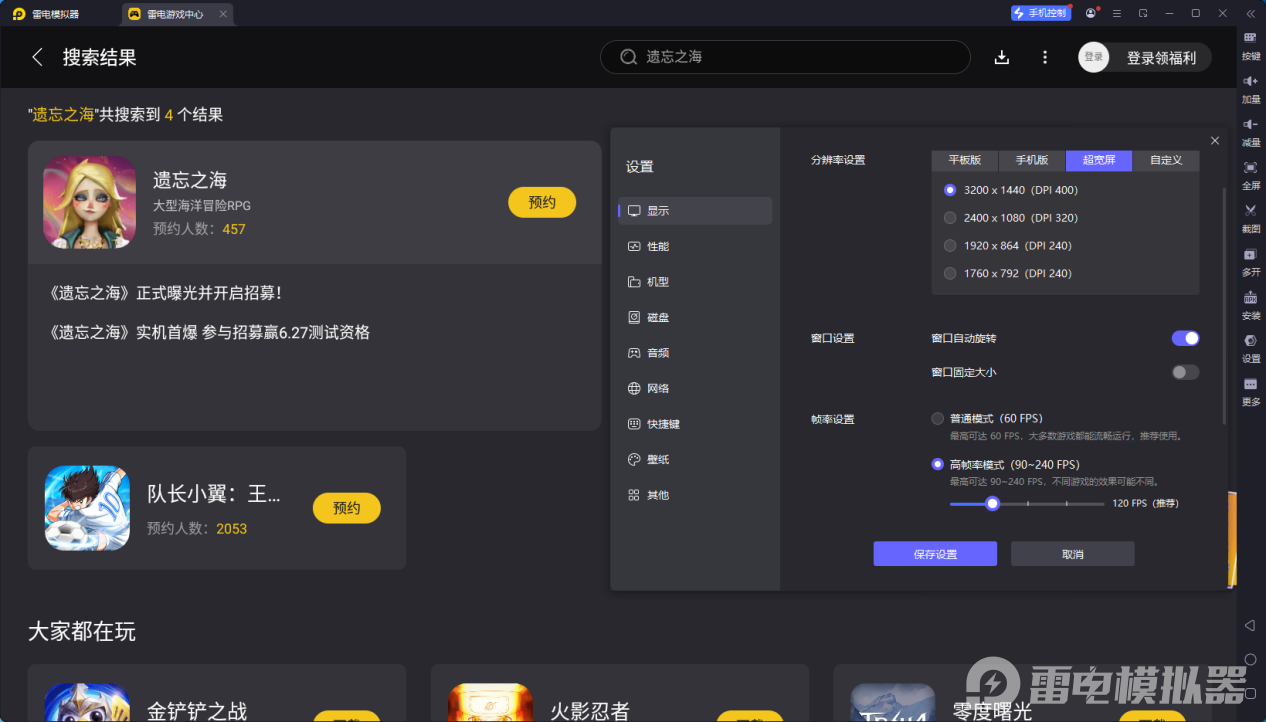Open the 磁盘 settings category
1266x722 pixels.
695,317
